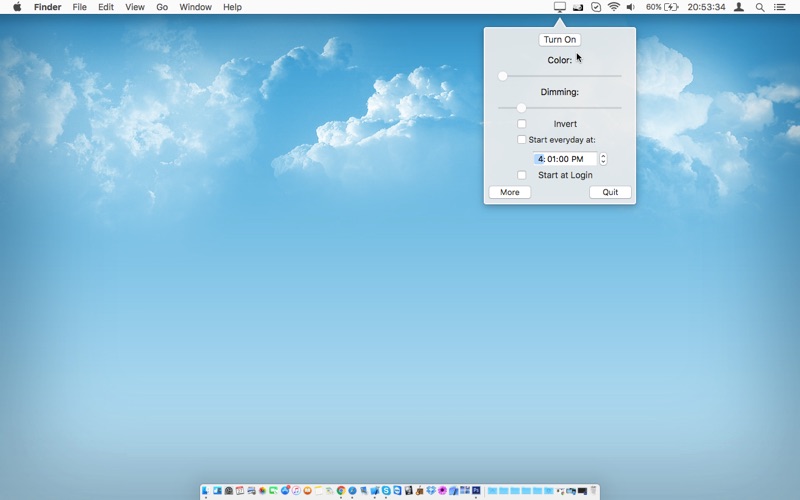
Task: Open the user account menu icon
Action: click(x=739, y=7)
